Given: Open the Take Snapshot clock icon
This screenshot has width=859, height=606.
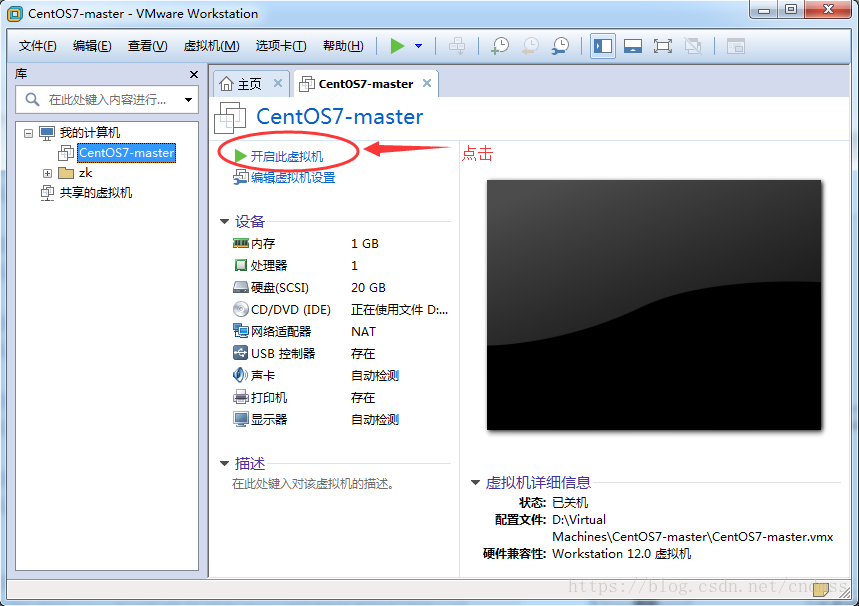Looking at the screenshot, I should click(500, 46).
